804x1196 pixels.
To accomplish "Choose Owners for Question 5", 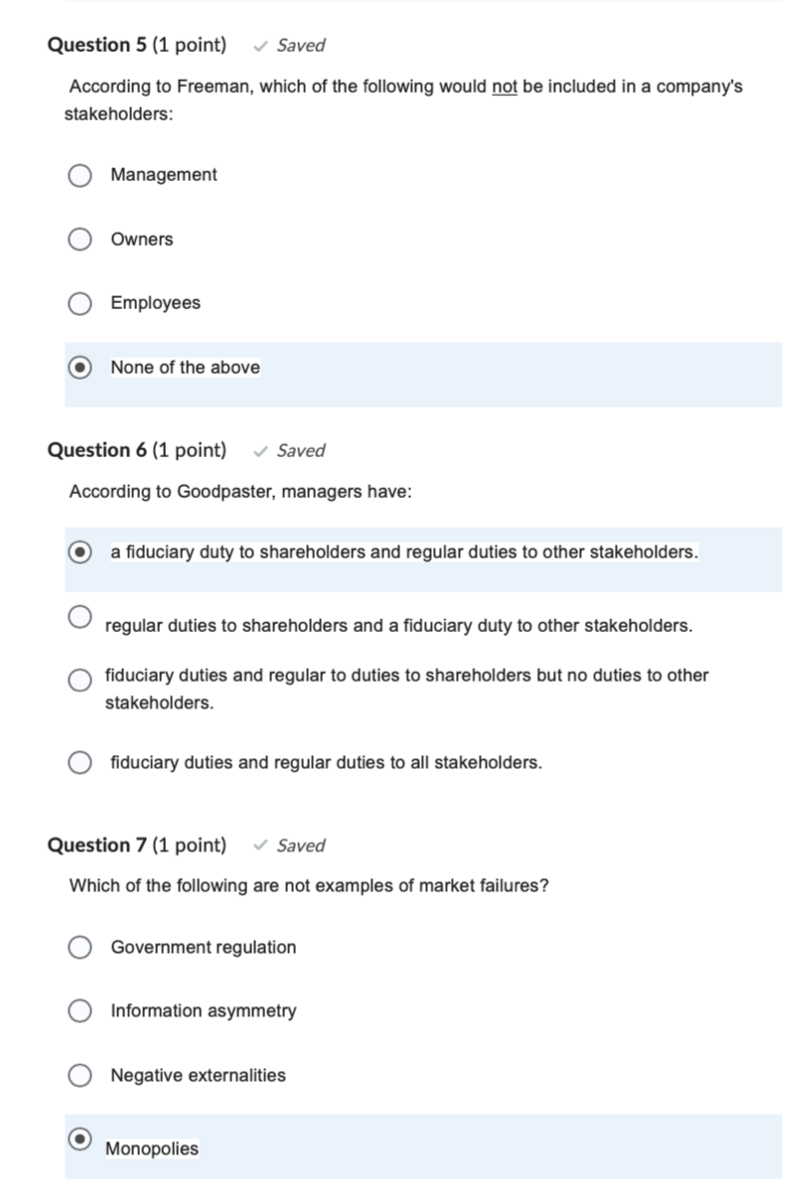I will tap(79, 239).
